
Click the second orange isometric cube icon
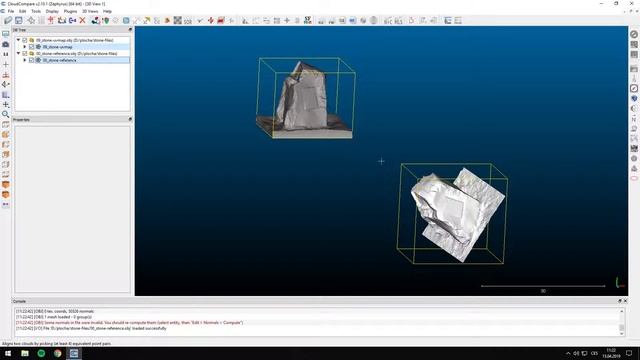point(6,195)
